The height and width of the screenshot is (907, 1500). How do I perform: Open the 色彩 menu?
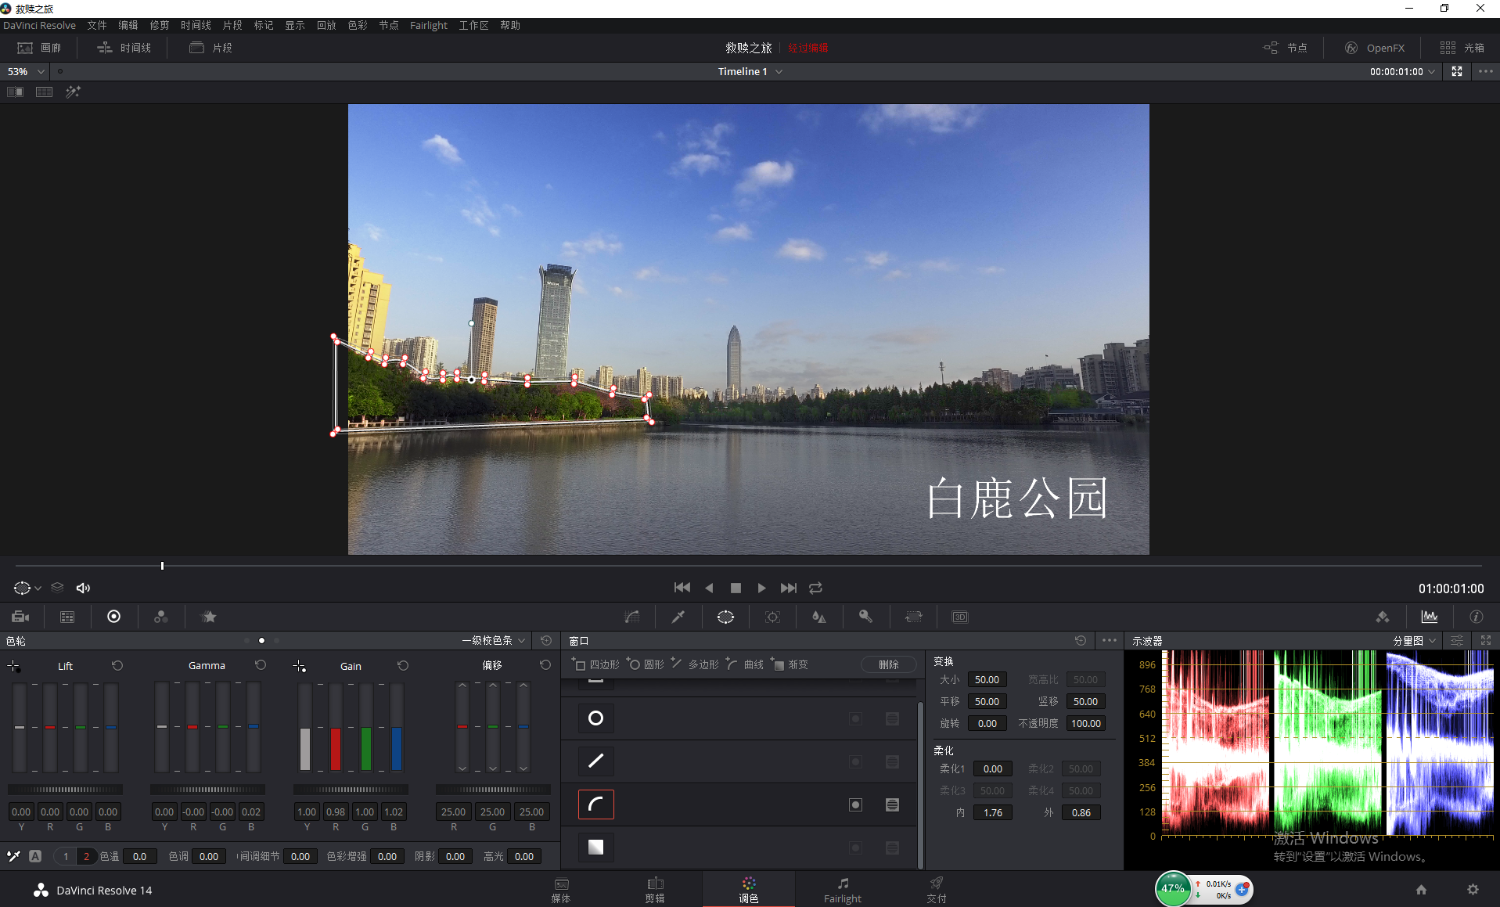click(x=358, y=26)
